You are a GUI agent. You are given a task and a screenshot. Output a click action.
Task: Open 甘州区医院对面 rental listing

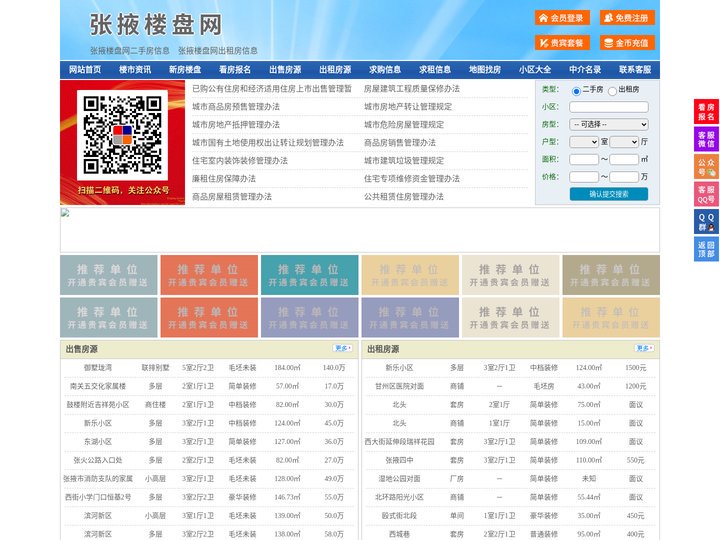pyautogui.click(x=399, y=386)
